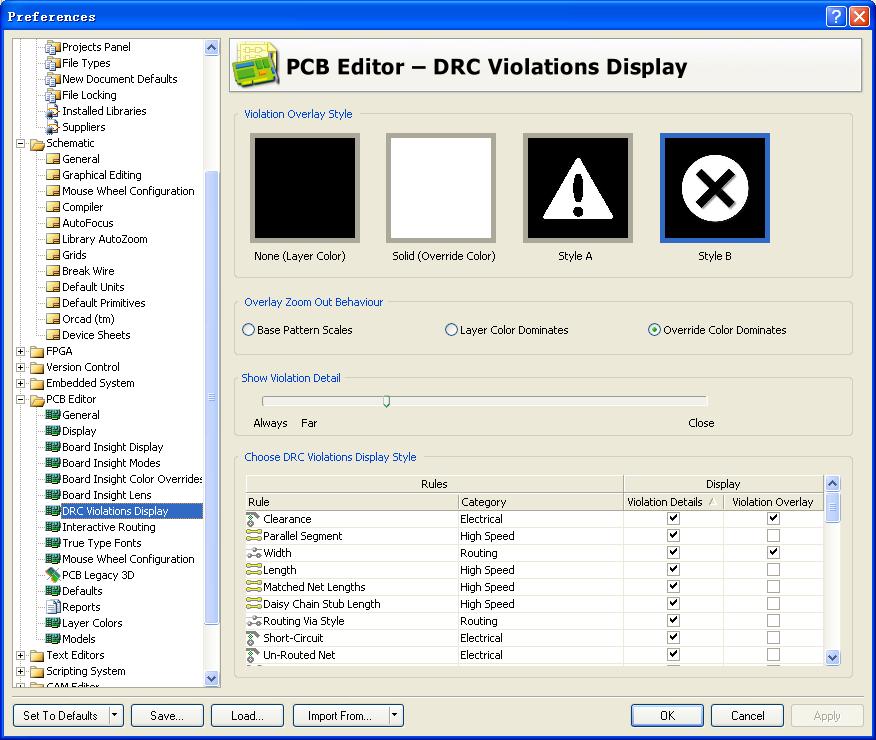The width and height of the screenshot is (876, 740).
Task: Click the Daisy Chain Stub Length icon
Action: click(x=254, y=604)
